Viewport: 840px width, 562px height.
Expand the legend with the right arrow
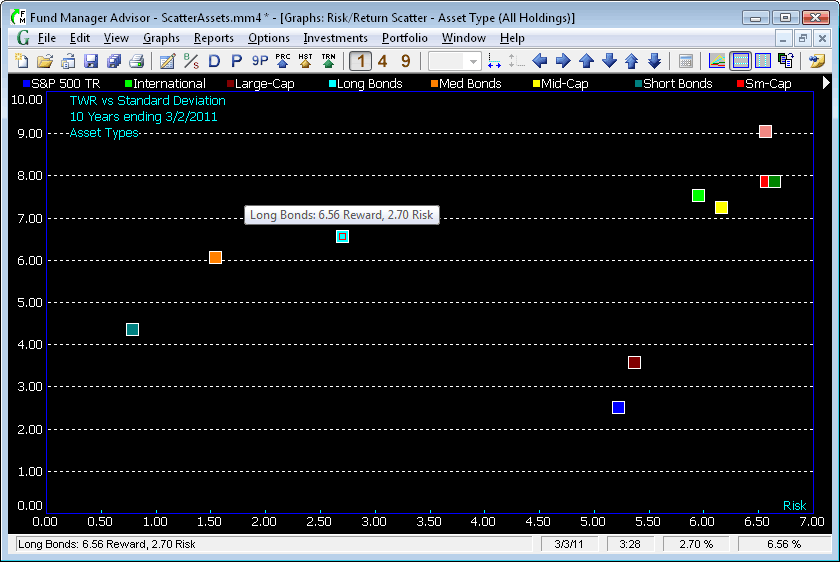tap(826, 84)
